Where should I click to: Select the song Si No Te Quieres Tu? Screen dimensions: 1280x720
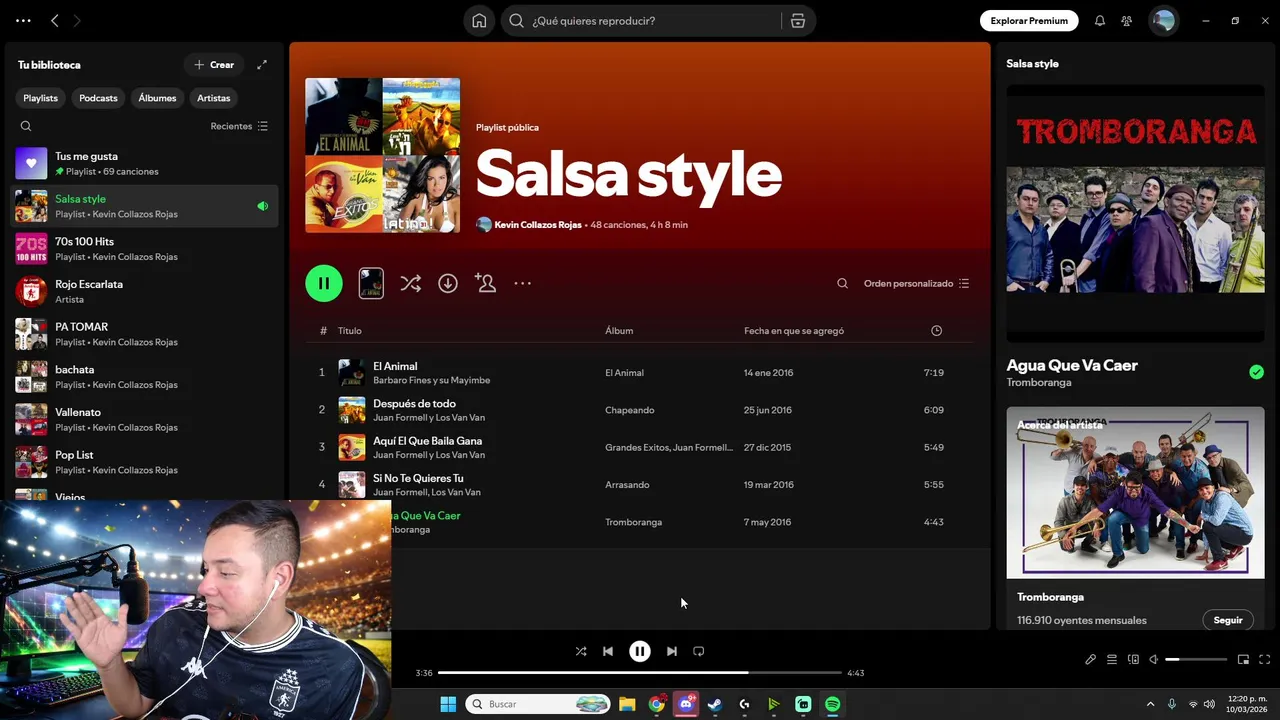[x=418, y=478]
